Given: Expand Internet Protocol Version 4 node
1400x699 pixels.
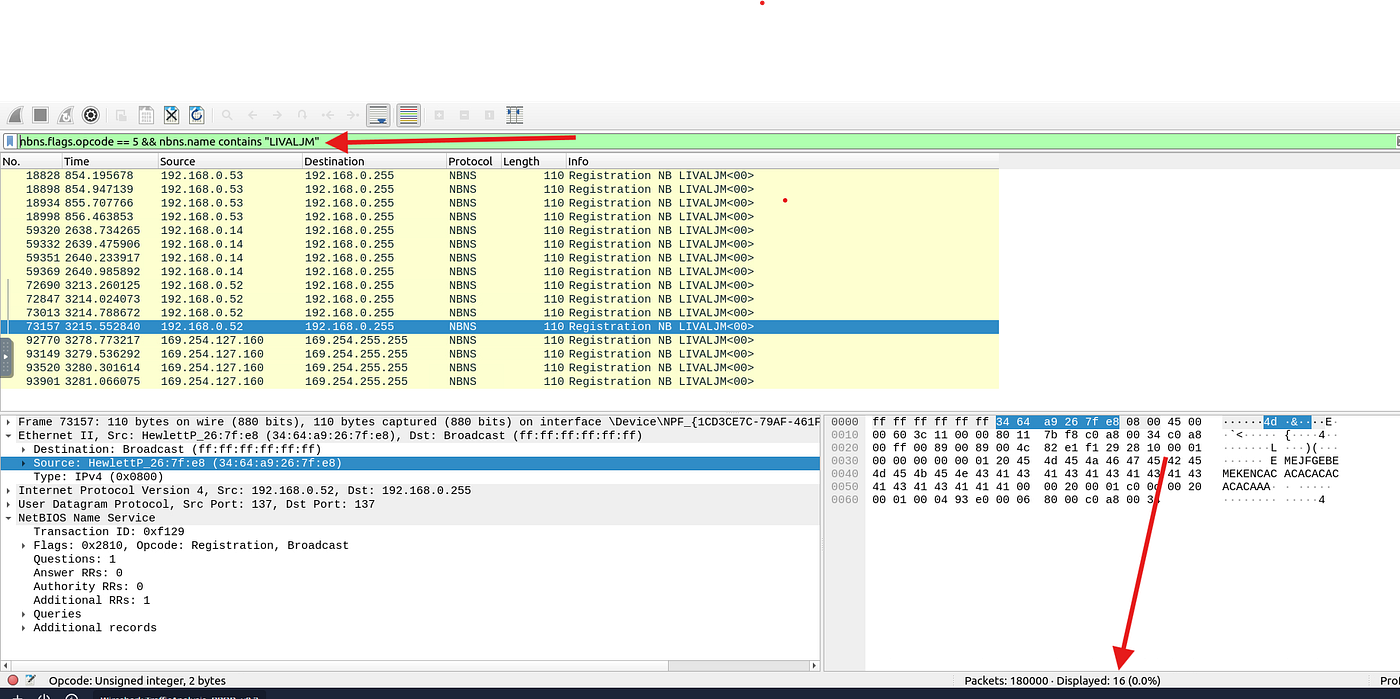Looking at the screenshot, I should click(x=8, y=491).
